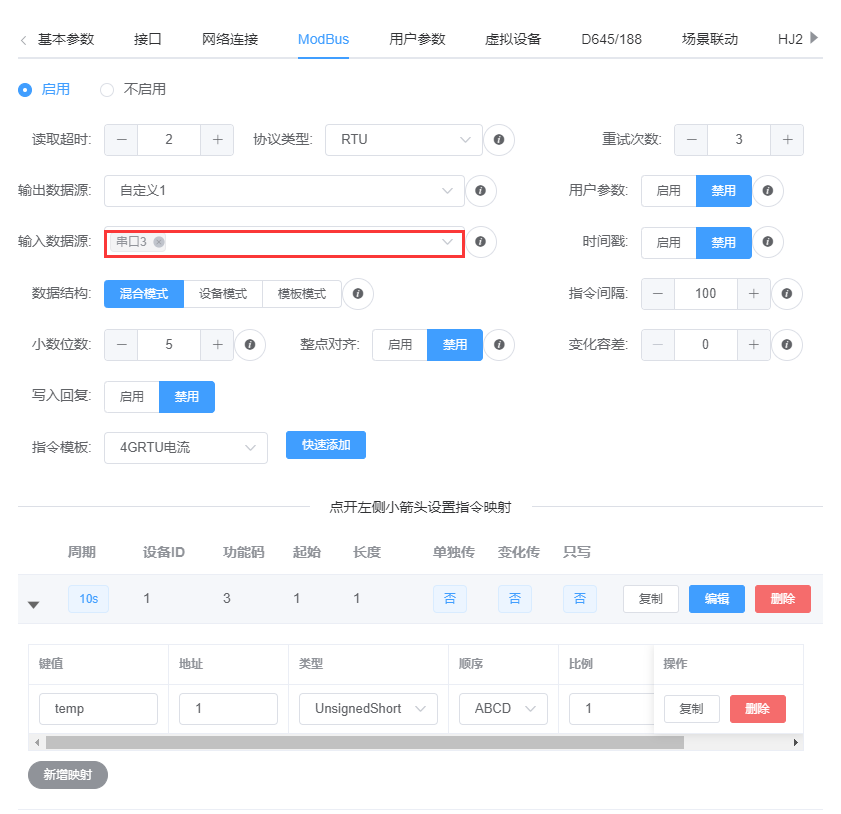Image resolution: width=841 pixels, height=814 pixels.
Task: Click info icon next to 协议类型
Action: pos(499,140)
